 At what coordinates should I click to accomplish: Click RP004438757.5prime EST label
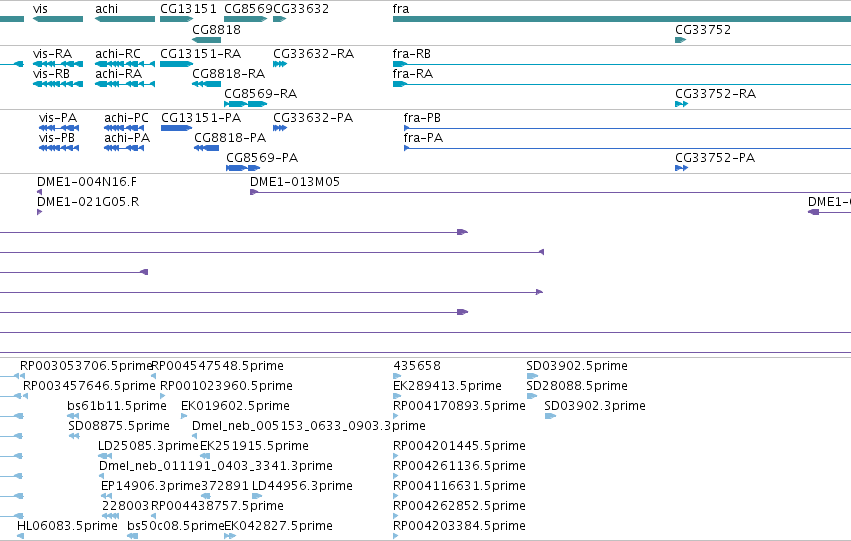tap(217, 506)
